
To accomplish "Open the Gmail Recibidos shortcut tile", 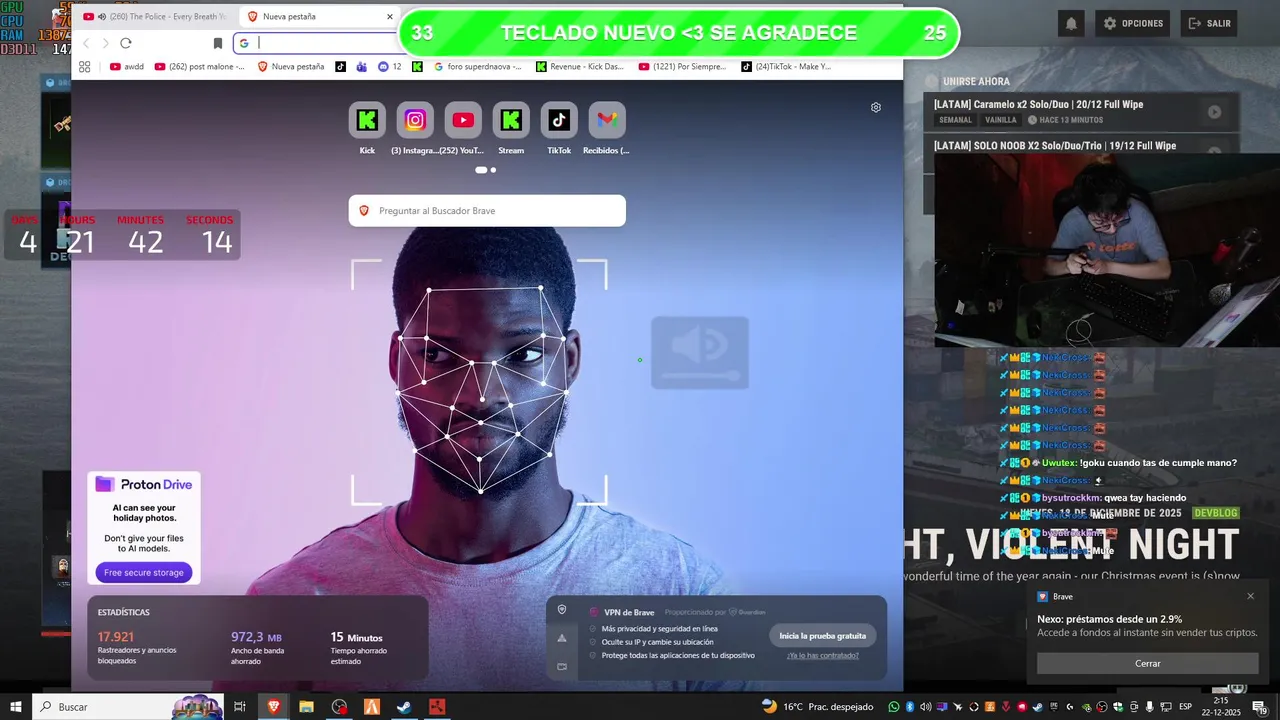I will point(607,120).
